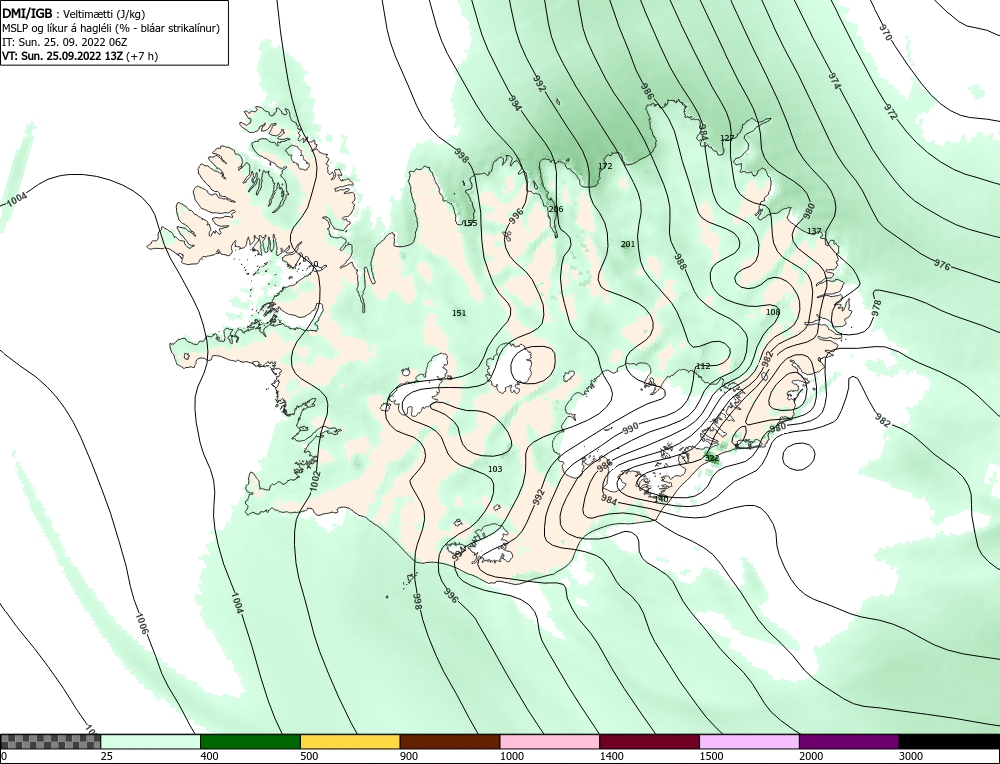The width and height of the screenshot is (1000, 764).
Task: Click the legend tick label '1400'
Action: coord(611,756)
